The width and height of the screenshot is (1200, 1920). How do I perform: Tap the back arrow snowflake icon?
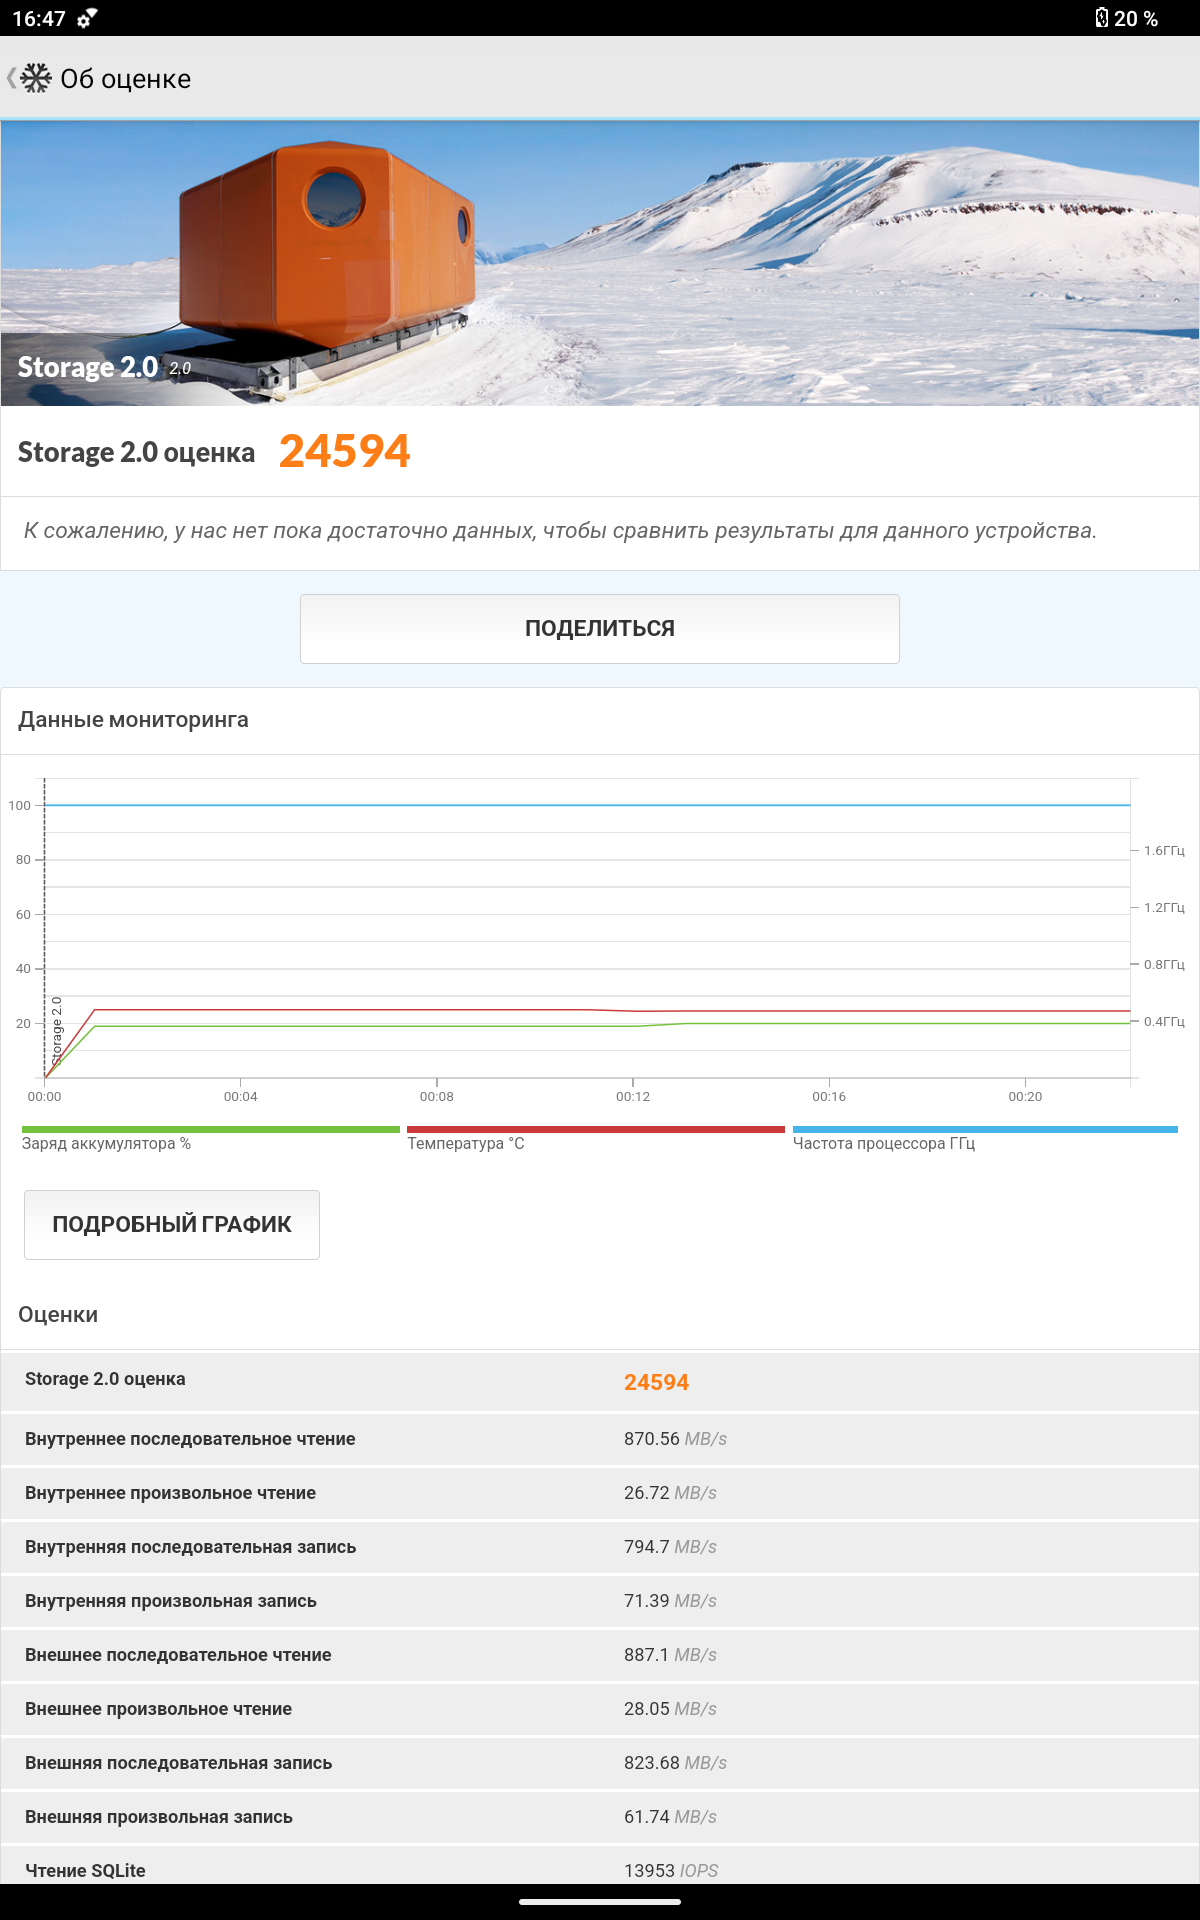[x=29, y=78]
